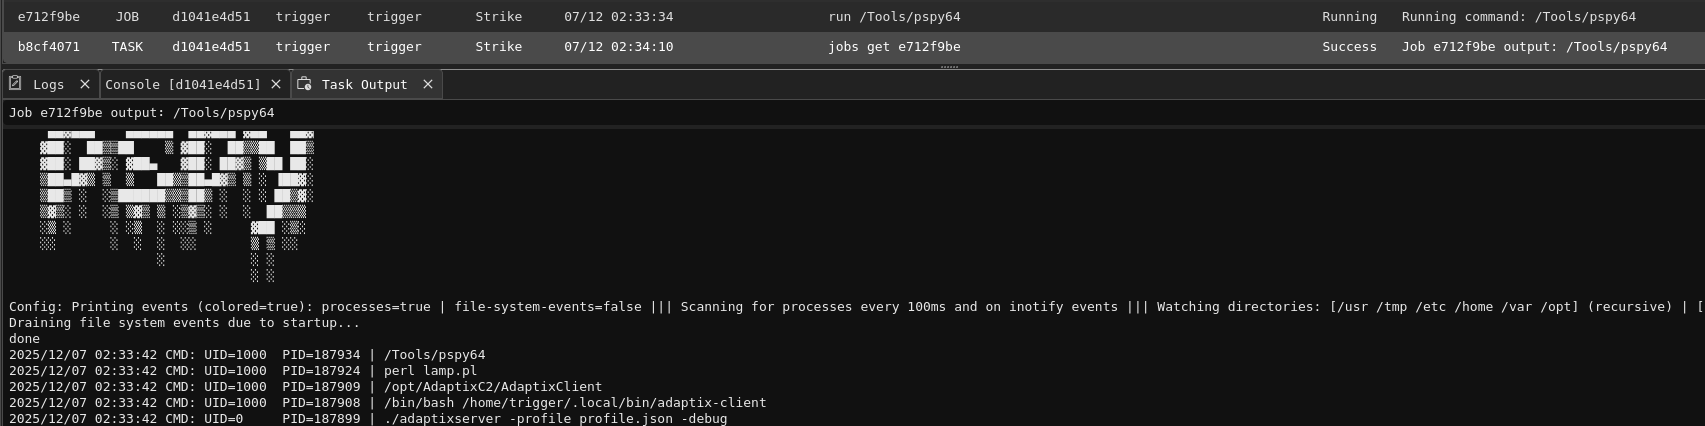The height and width of the screenshot is (426, 1705).
Task: Click the Running status cell
Action: [x=1349, y=17]
